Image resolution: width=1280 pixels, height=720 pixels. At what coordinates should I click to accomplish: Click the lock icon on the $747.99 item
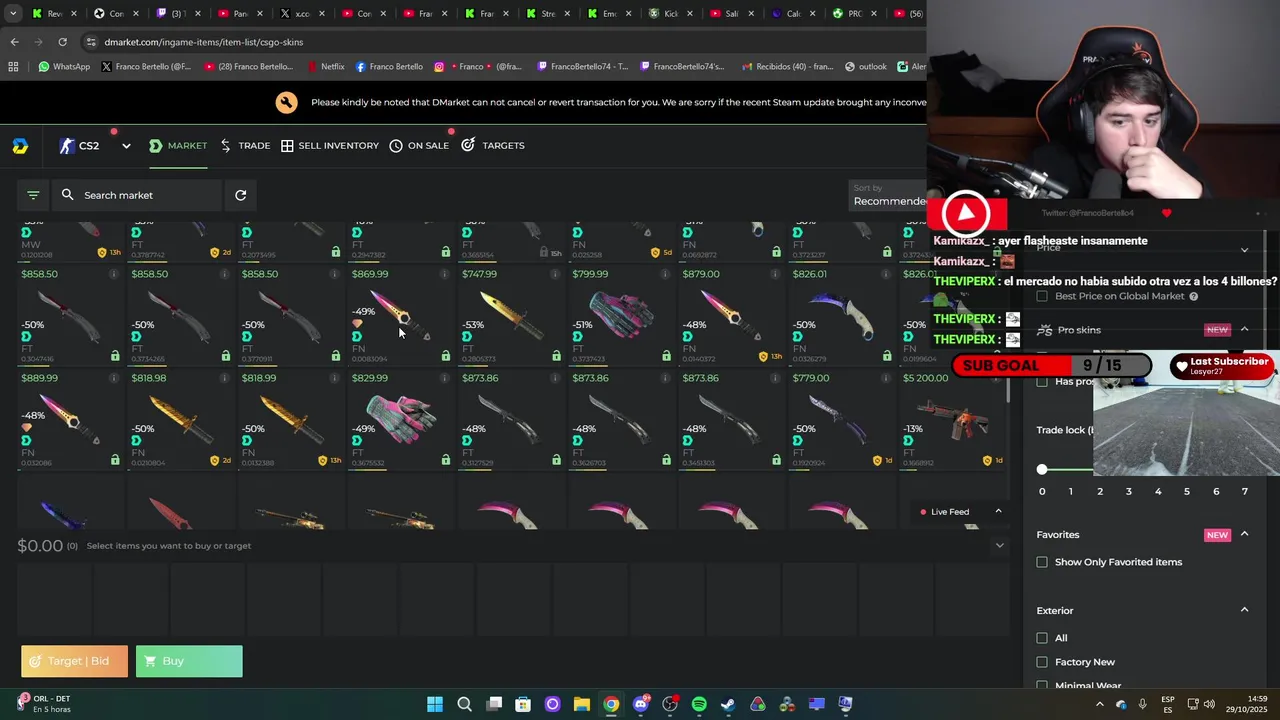(556, 356)
